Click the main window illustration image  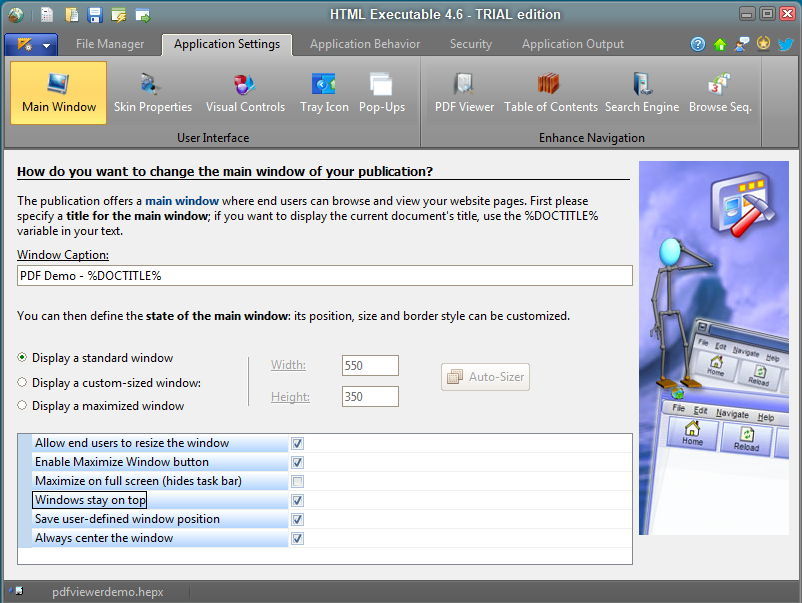(x=714, y=348)
